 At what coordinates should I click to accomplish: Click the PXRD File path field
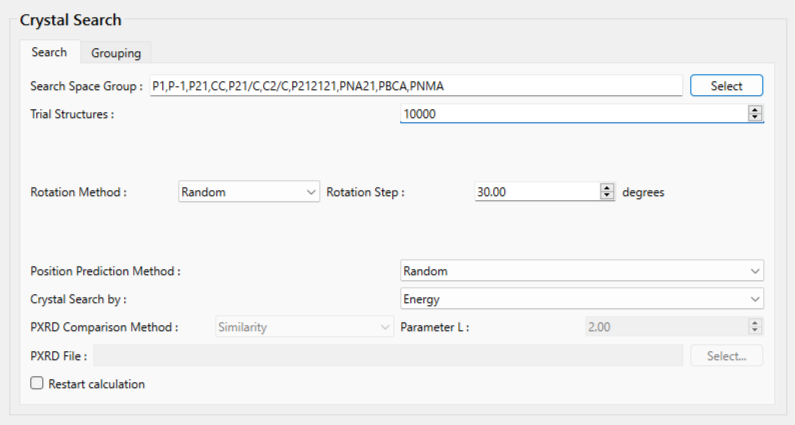[388, 355]
